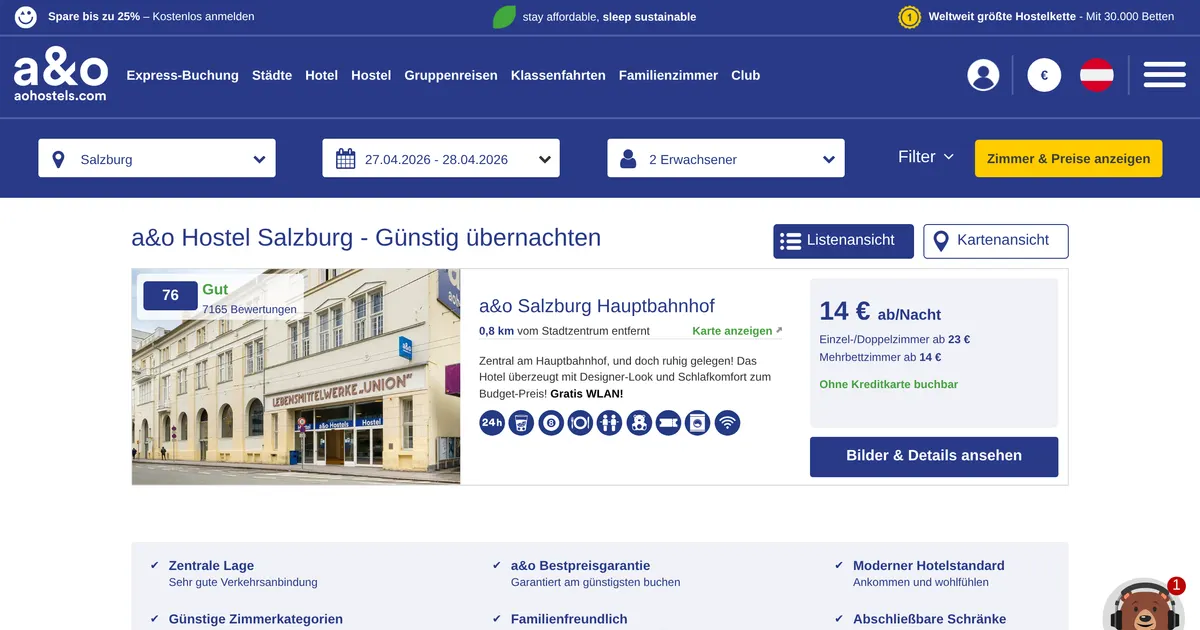Click the '14 € ab/Nacht' price
The width and height of the screenshot is (1200, 630).
880,312
